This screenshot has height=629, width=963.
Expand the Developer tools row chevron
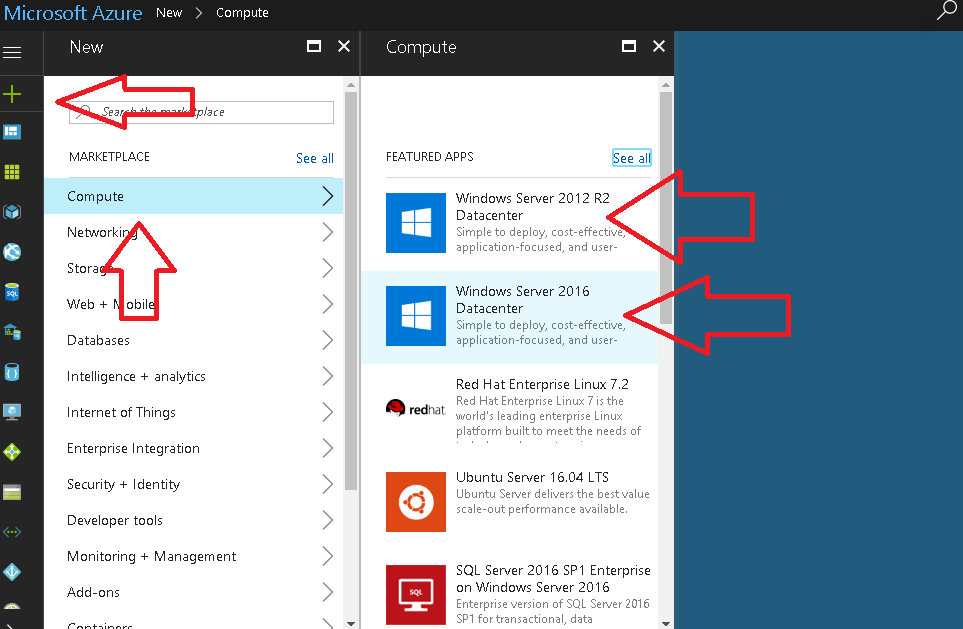tap(327, 520)
